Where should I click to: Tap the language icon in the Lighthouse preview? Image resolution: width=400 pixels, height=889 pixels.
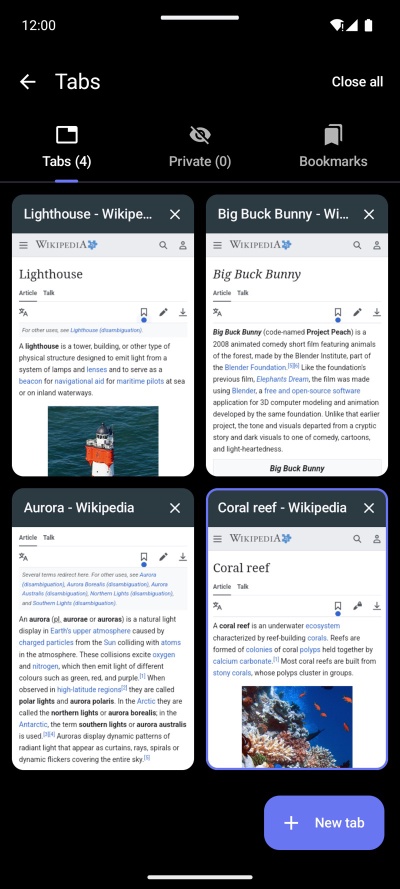click(23, 312)
